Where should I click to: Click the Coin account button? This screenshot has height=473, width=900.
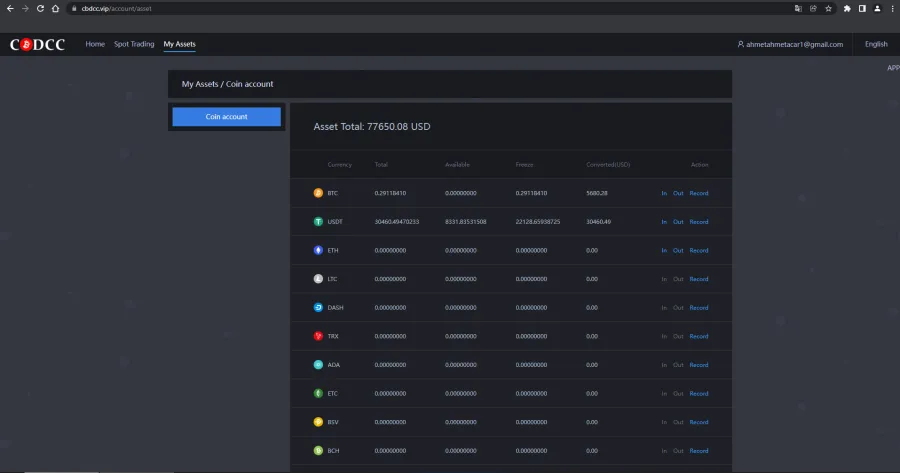pos(227,117)
